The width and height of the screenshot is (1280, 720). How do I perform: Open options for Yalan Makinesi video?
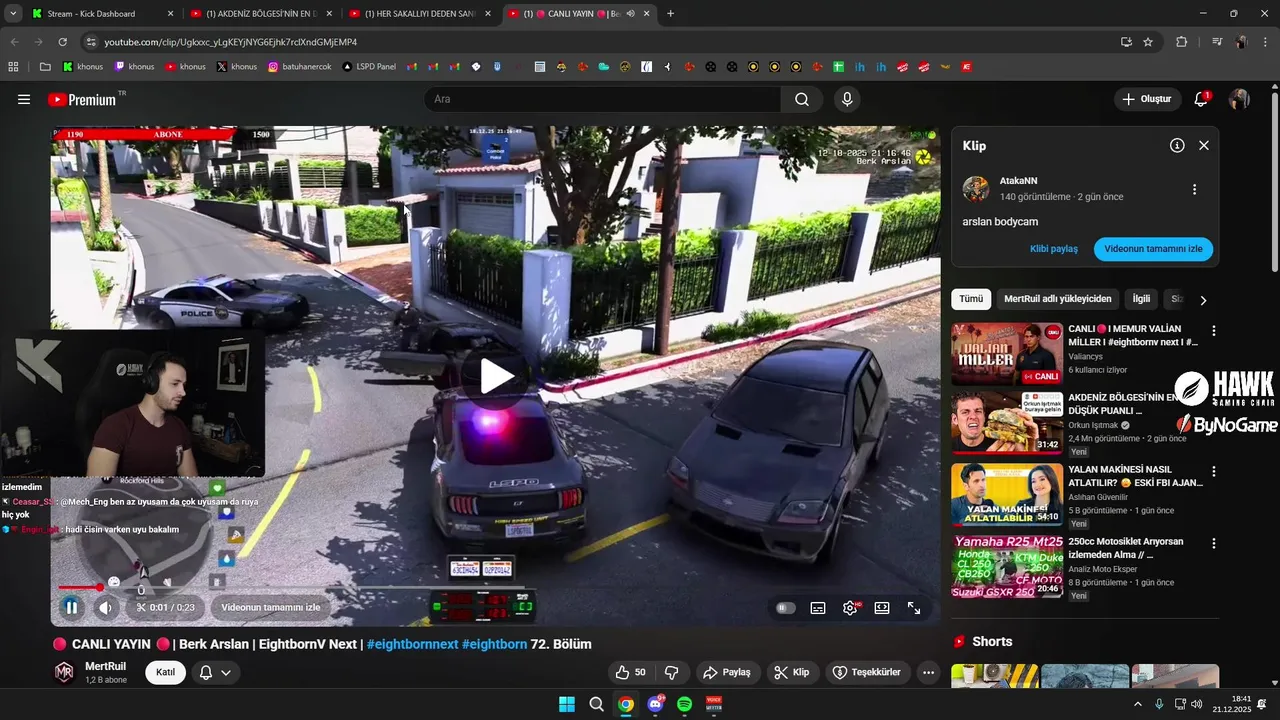pyautogui.click(x=1214, y=470)
